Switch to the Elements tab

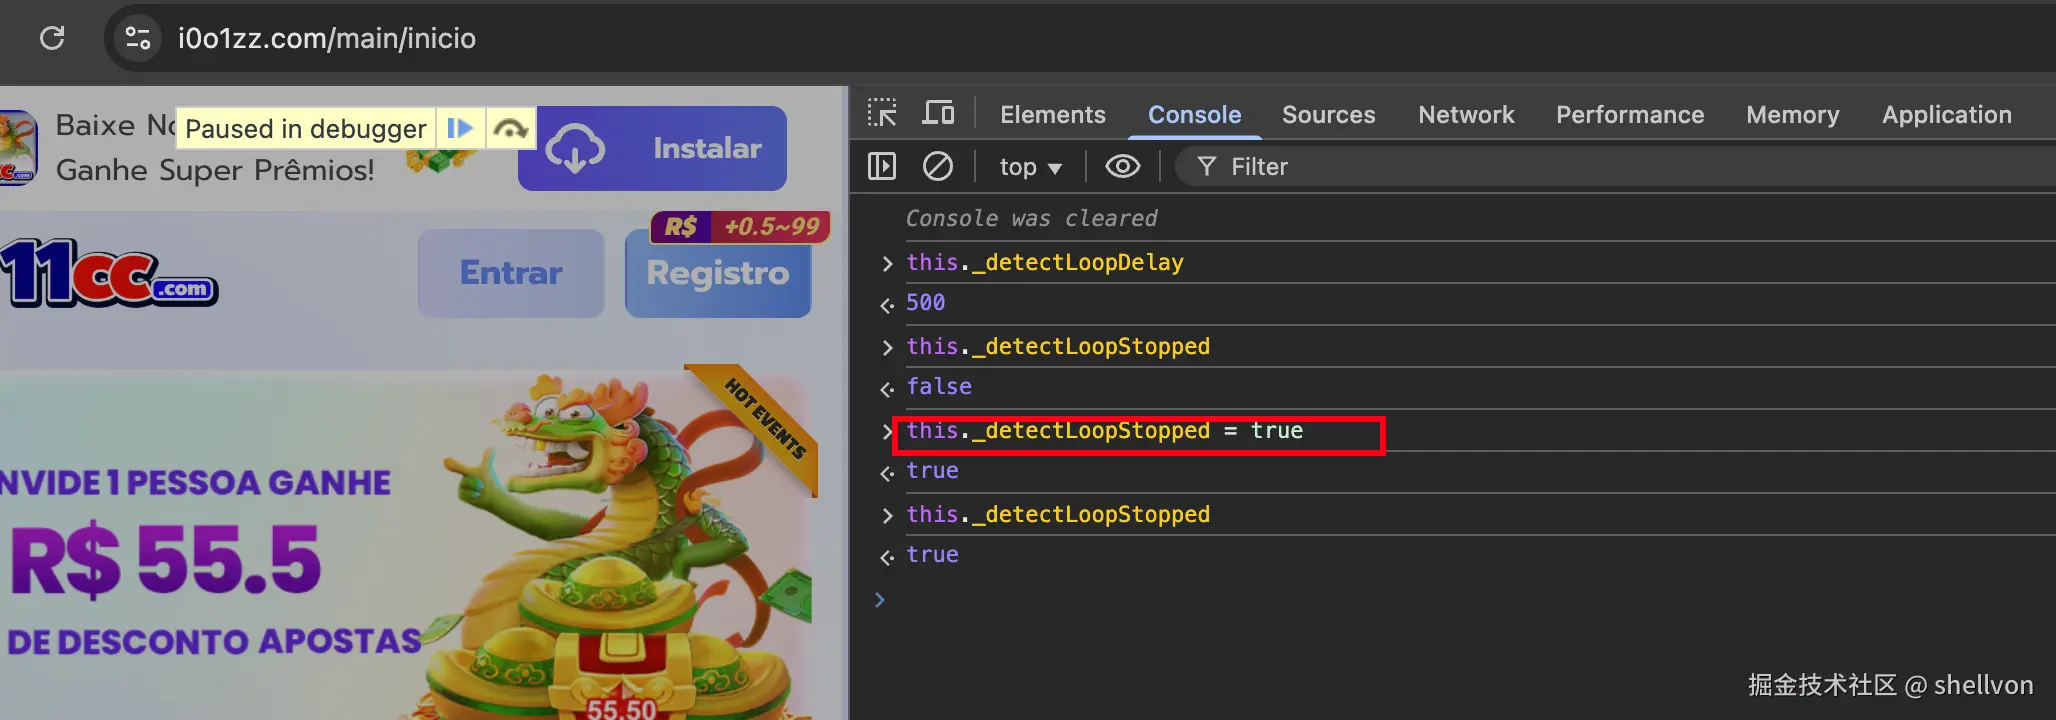pos(1052,114)
